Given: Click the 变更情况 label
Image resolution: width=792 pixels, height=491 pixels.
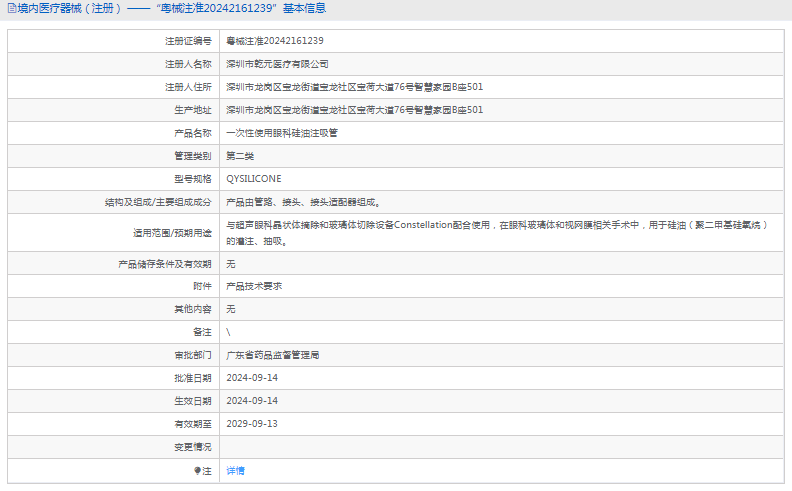Looking at the screenshot, I should coord(193,447).
